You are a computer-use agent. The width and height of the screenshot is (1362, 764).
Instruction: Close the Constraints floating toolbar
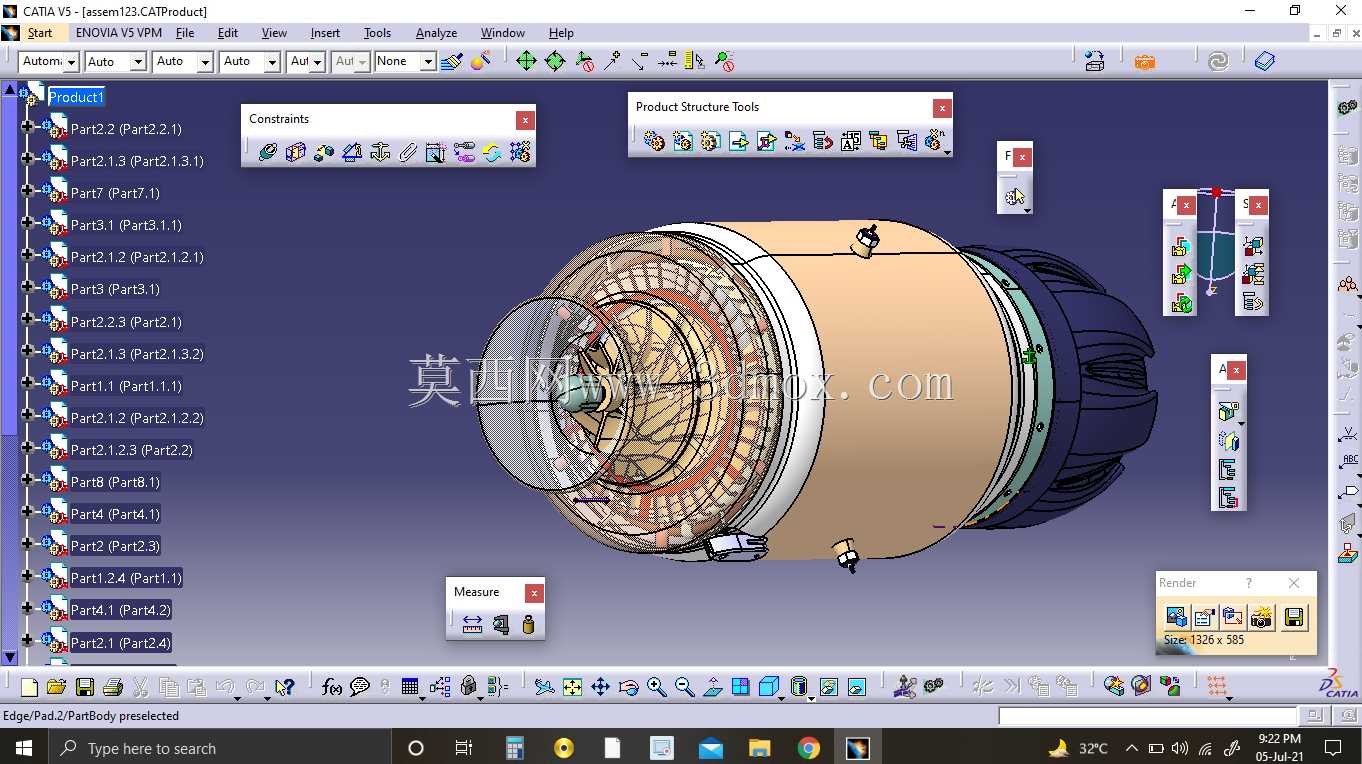[525, 120]
